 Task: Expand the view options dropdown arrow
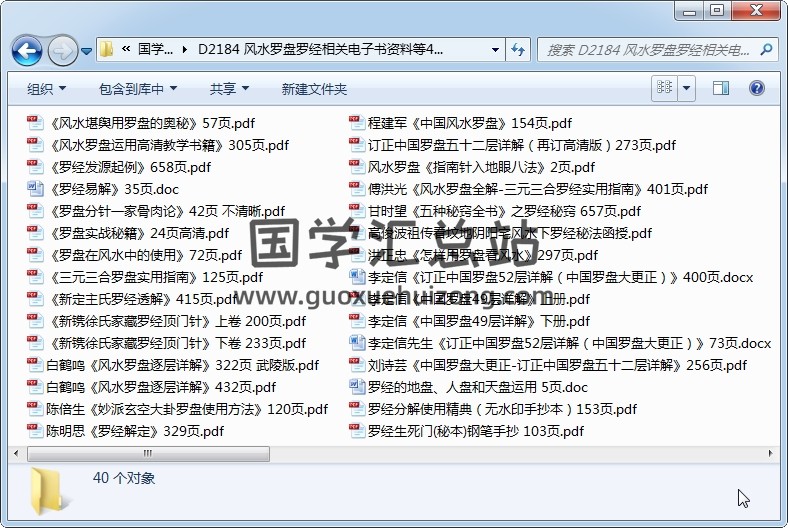tap(686, 88)
